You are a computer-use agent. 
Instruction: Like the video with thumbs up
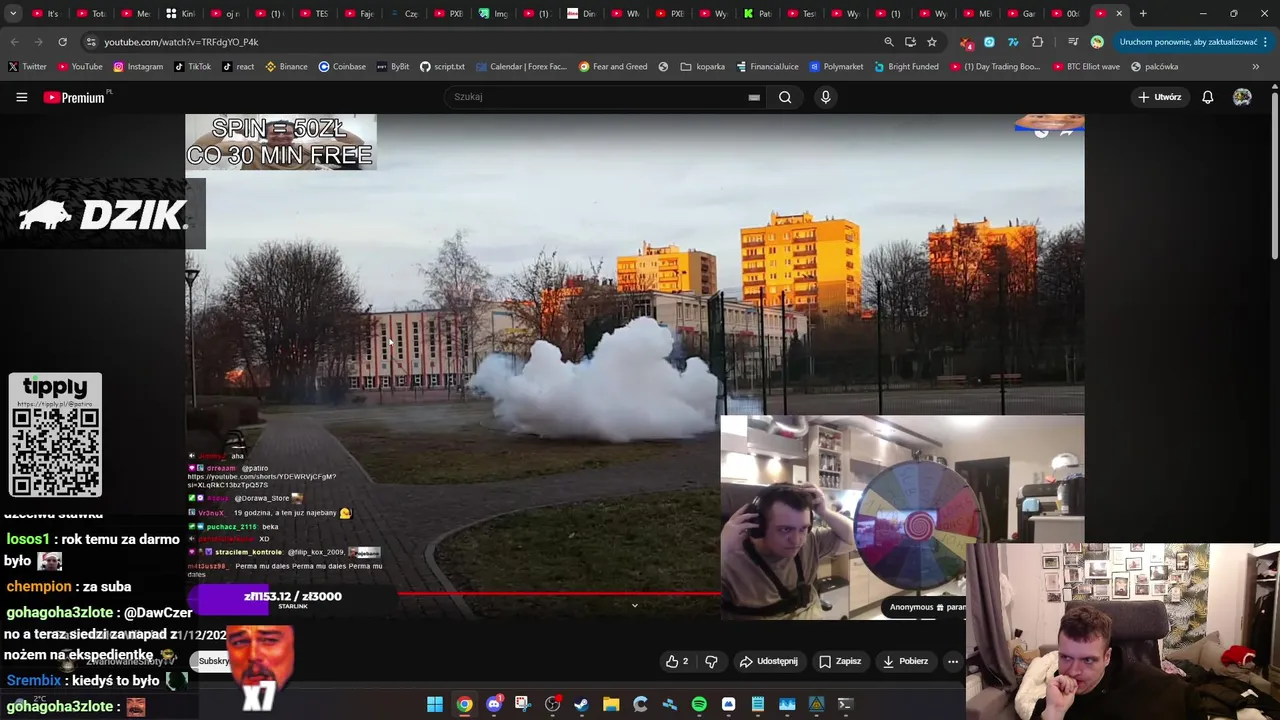pos(677,661)
